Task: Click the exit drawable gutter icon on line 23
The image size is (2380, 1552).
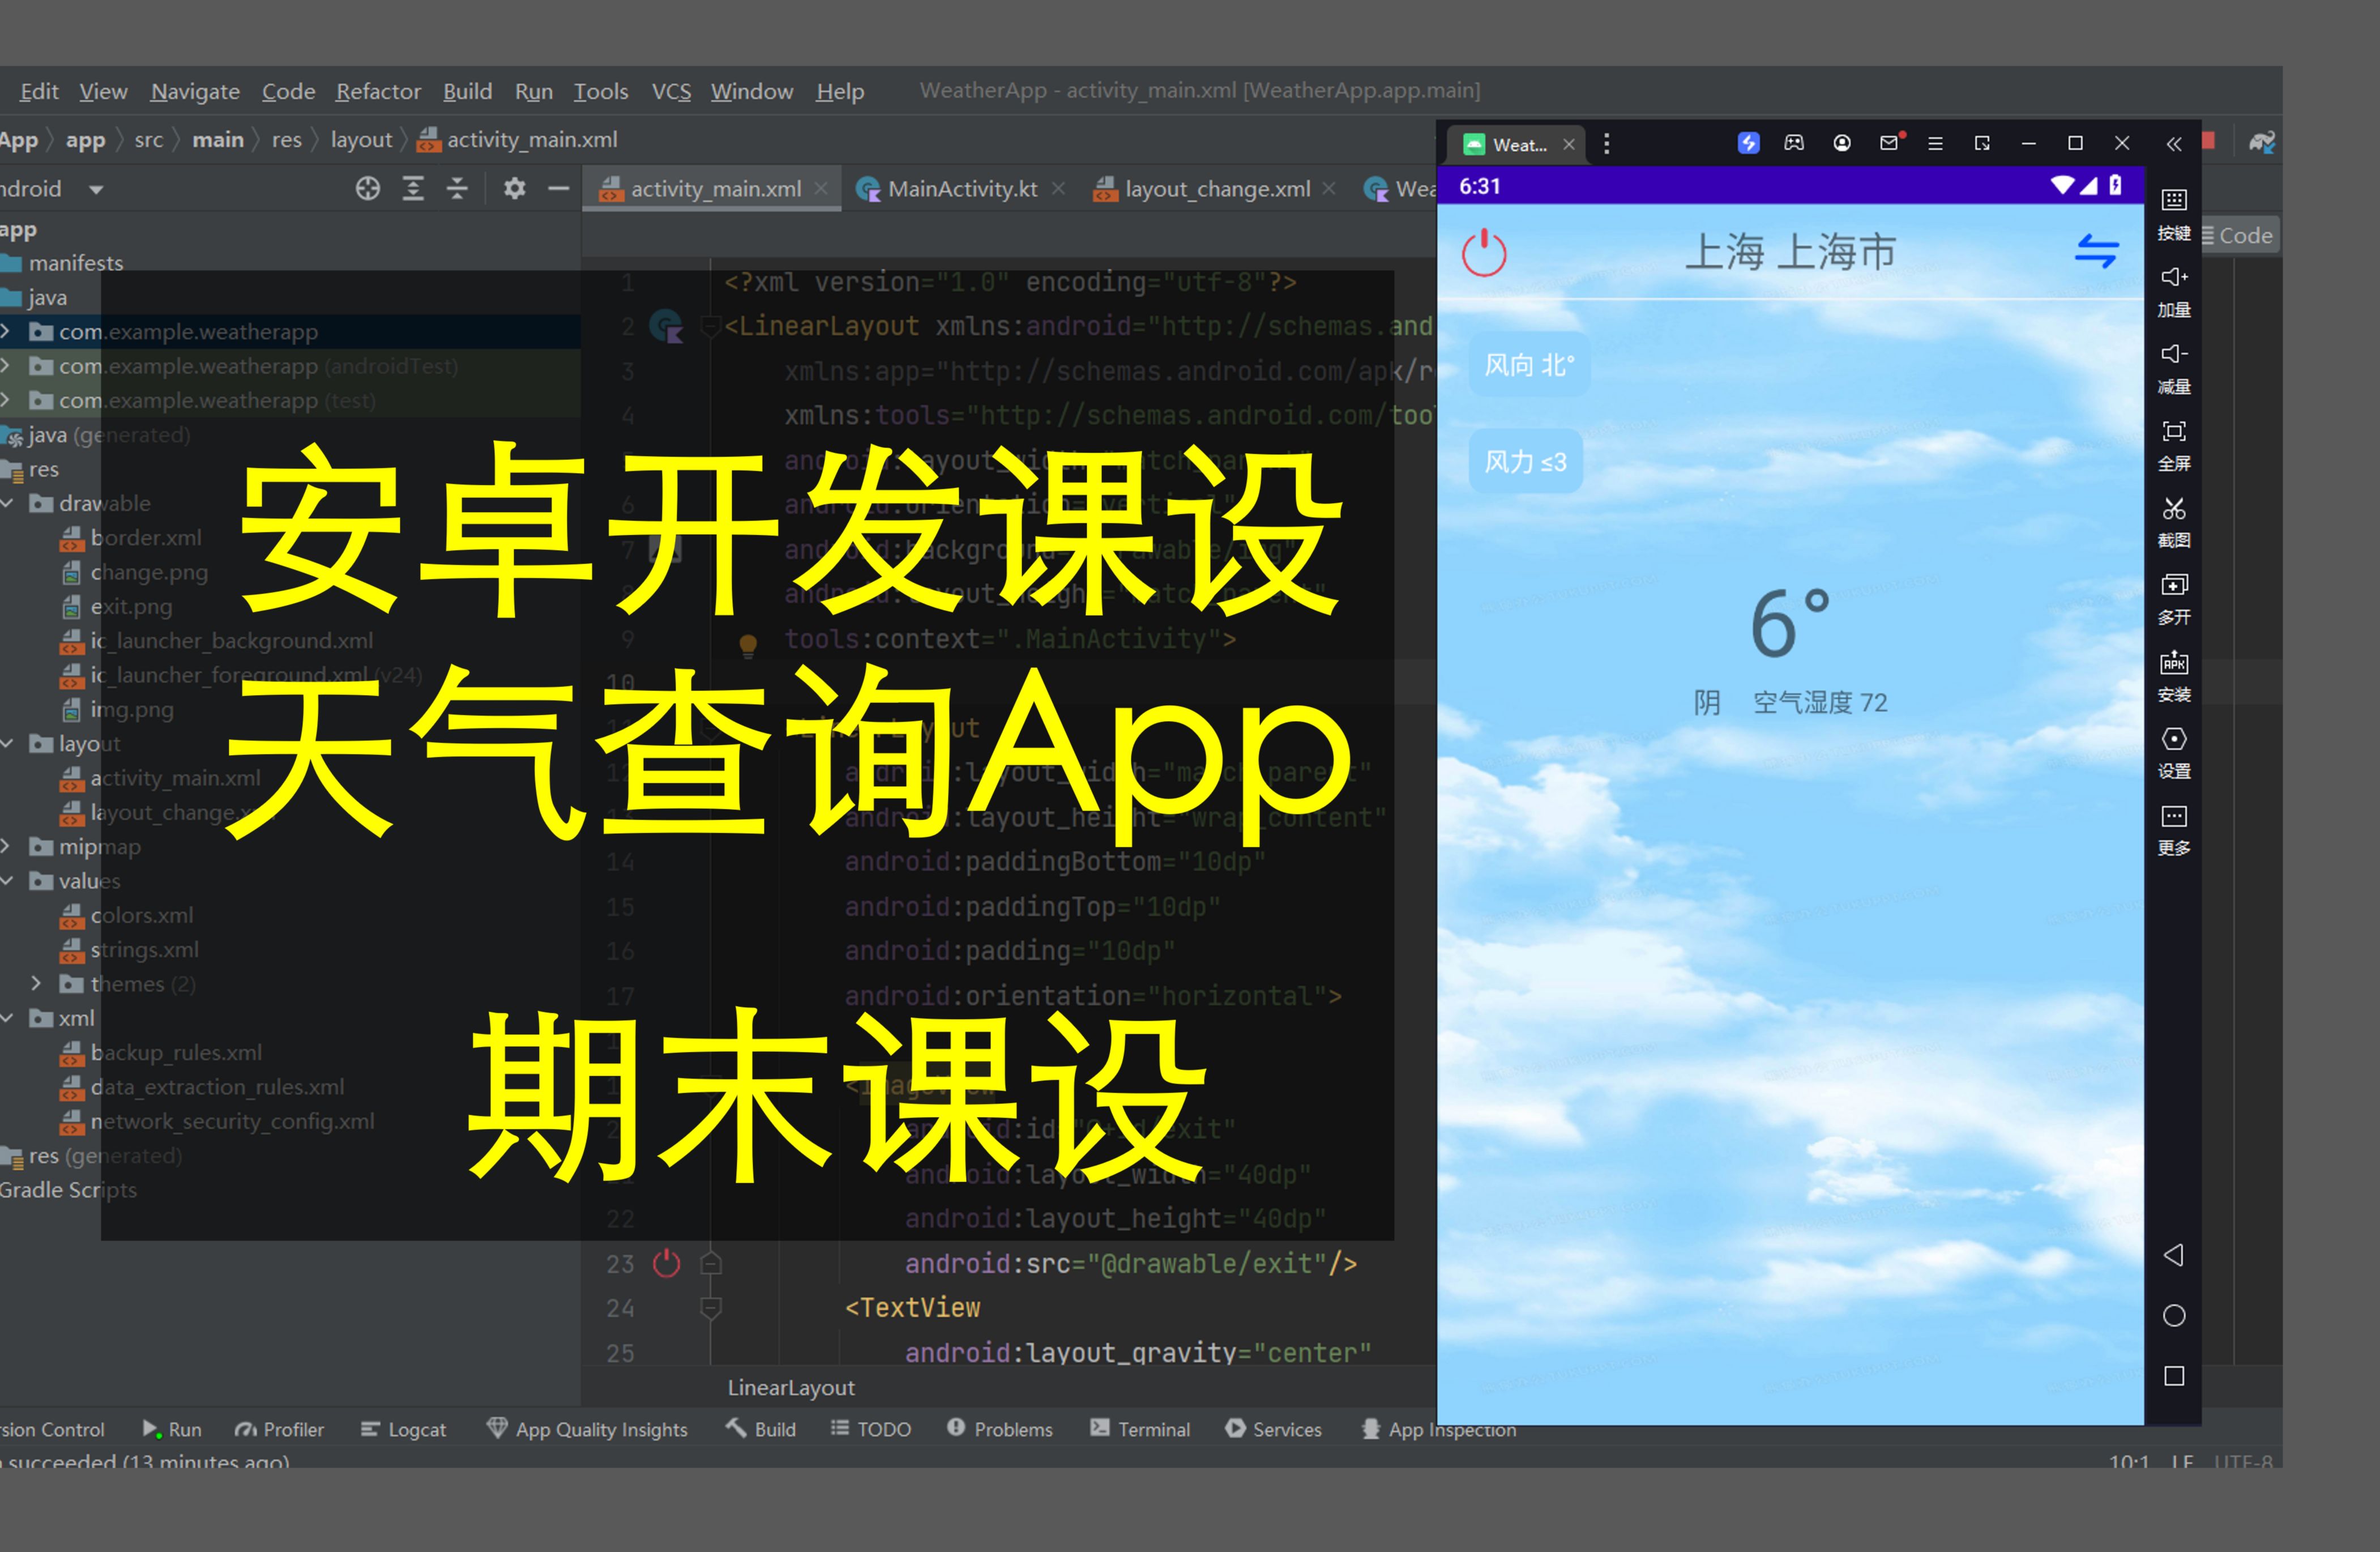Action: [x=666, y=1263]
